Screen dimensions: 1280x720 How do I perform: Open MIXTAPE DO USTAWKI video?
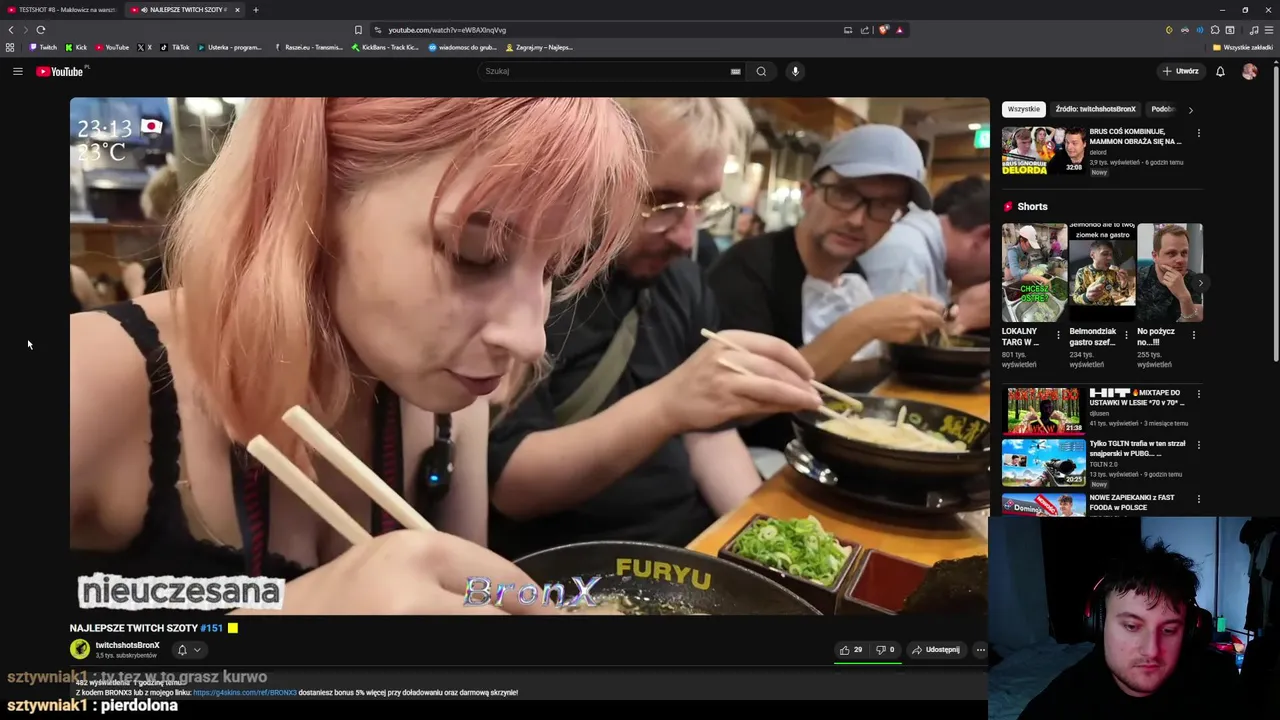[x=1043, y=410]
